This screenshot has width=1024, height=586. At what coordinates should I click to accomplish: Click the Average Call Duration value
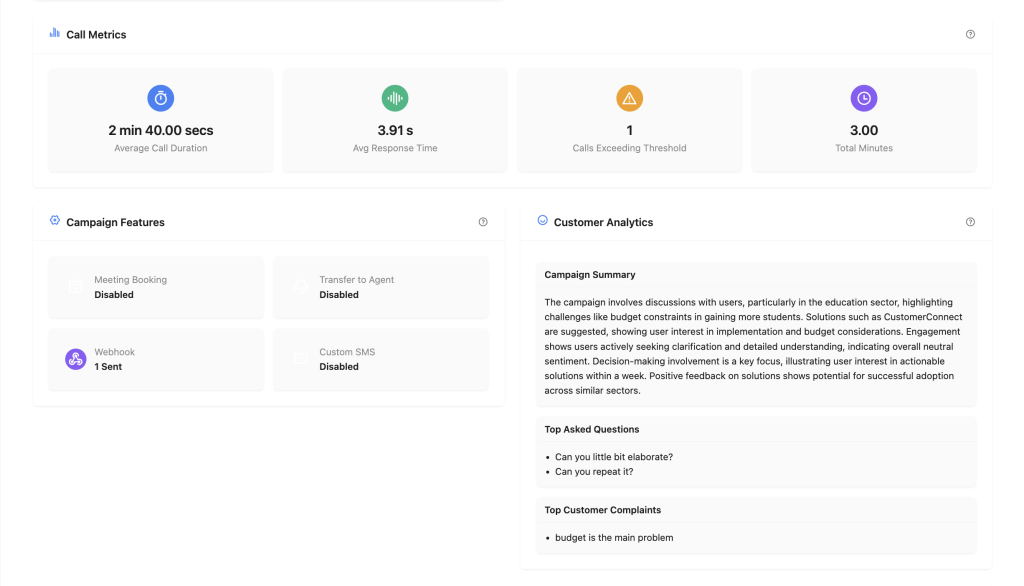point(161,130)
